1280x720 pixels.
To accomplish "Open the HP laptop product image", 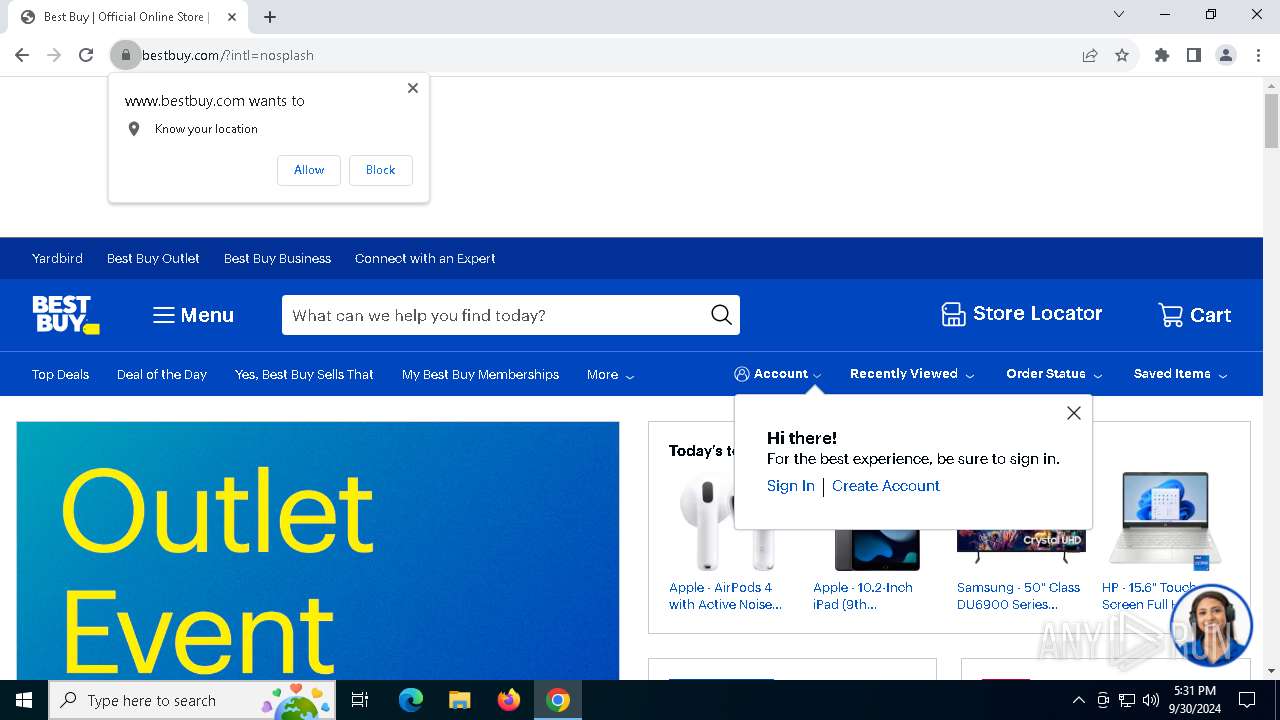I will coord(1165,520).
